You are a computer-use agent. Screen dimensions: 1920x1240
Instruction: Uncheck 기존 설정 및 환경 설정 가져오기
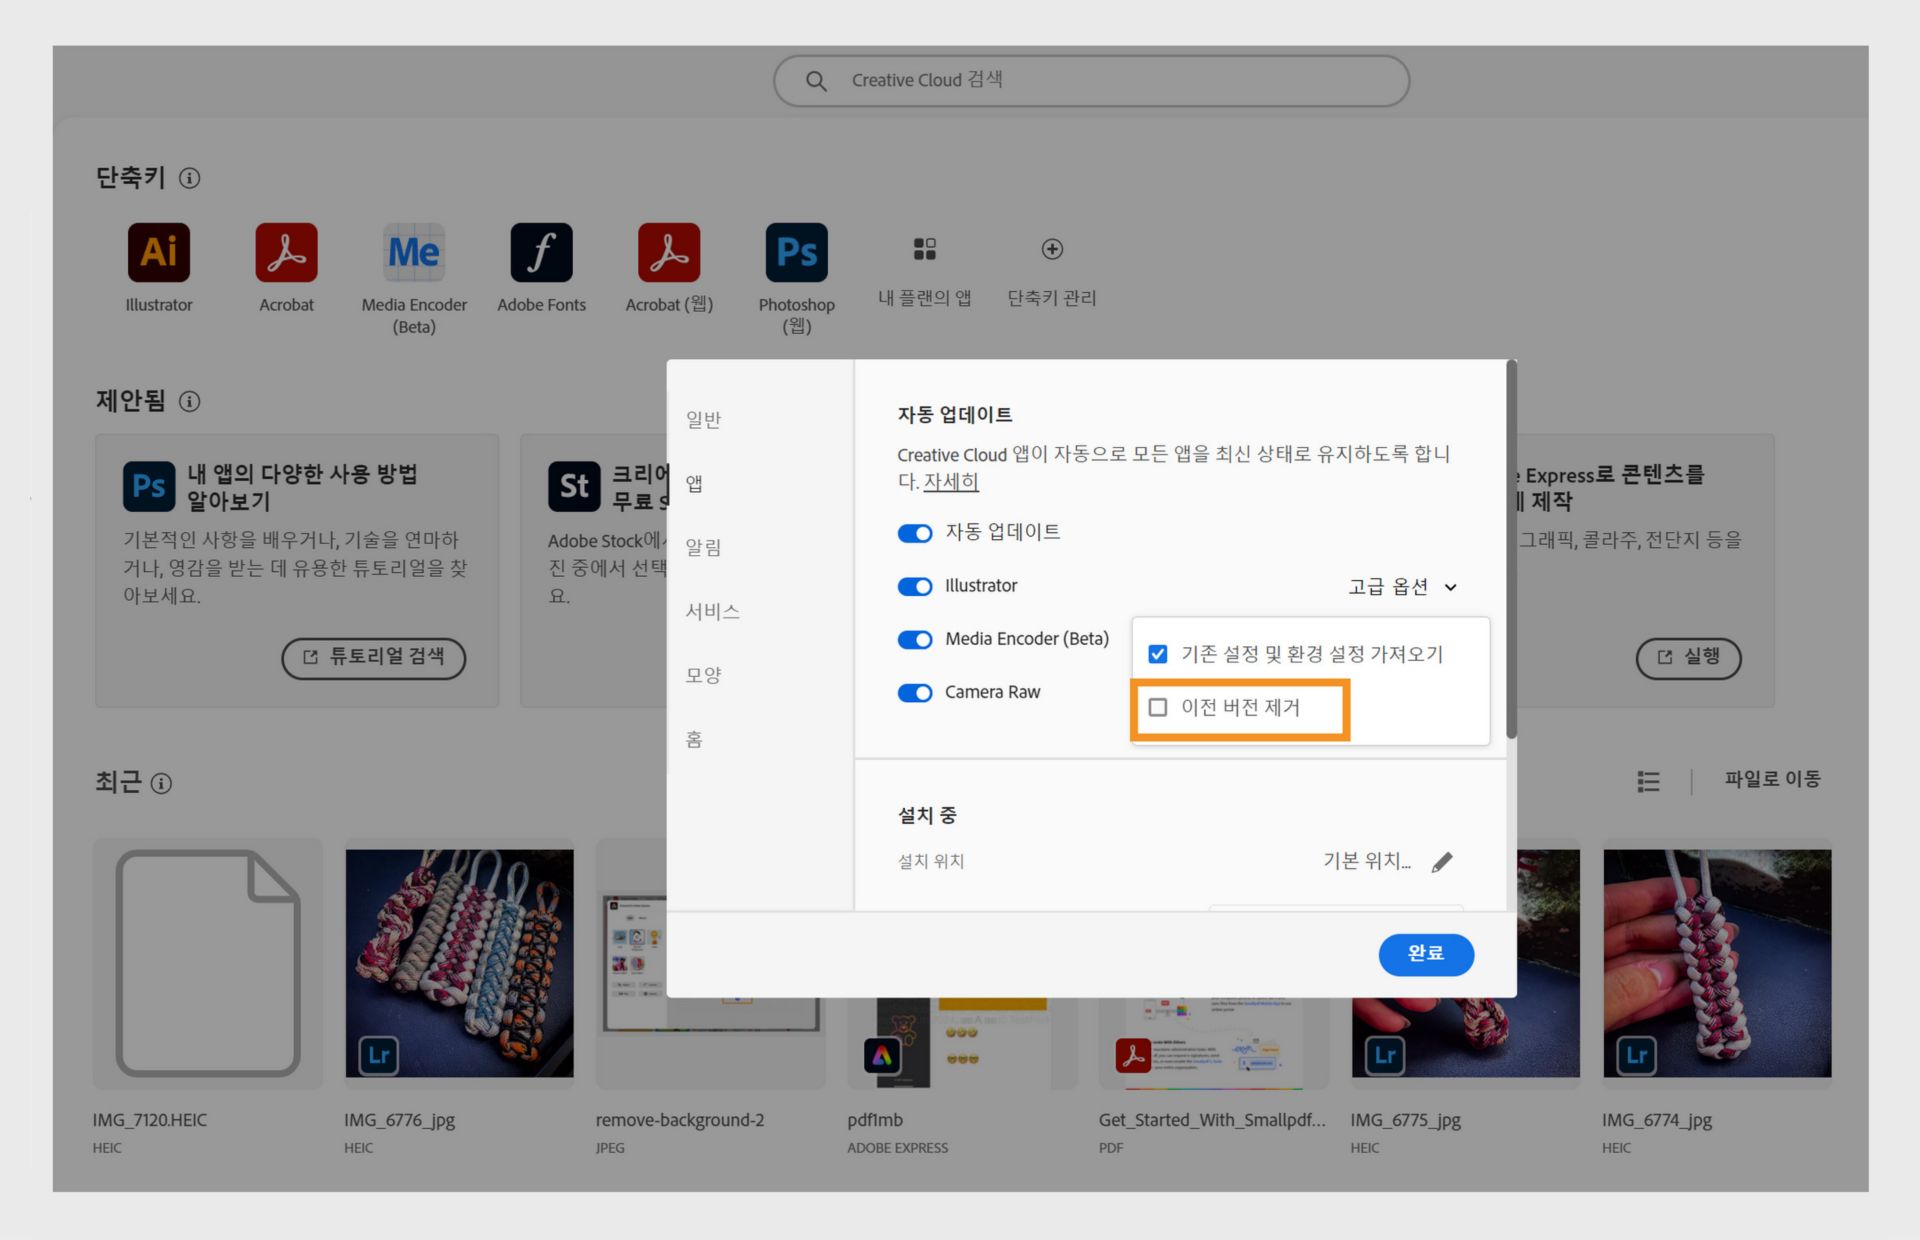(x=1158, y=654)
